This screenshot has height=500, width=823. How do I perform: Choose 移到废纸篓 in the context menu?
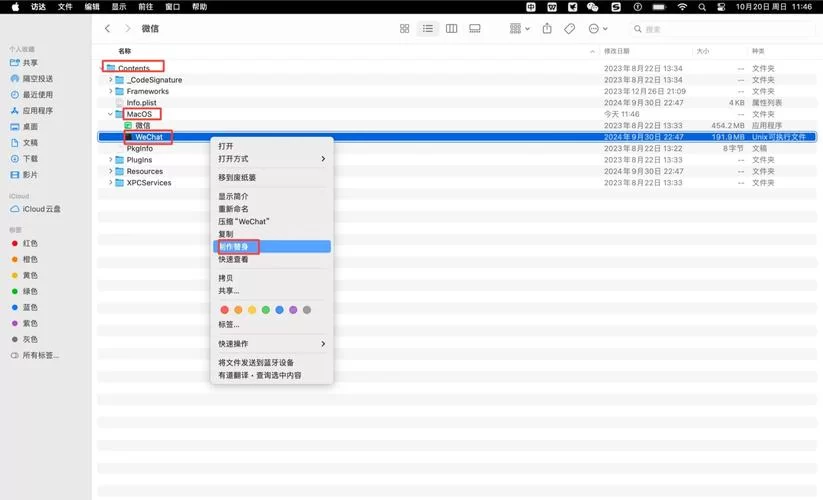272,177
